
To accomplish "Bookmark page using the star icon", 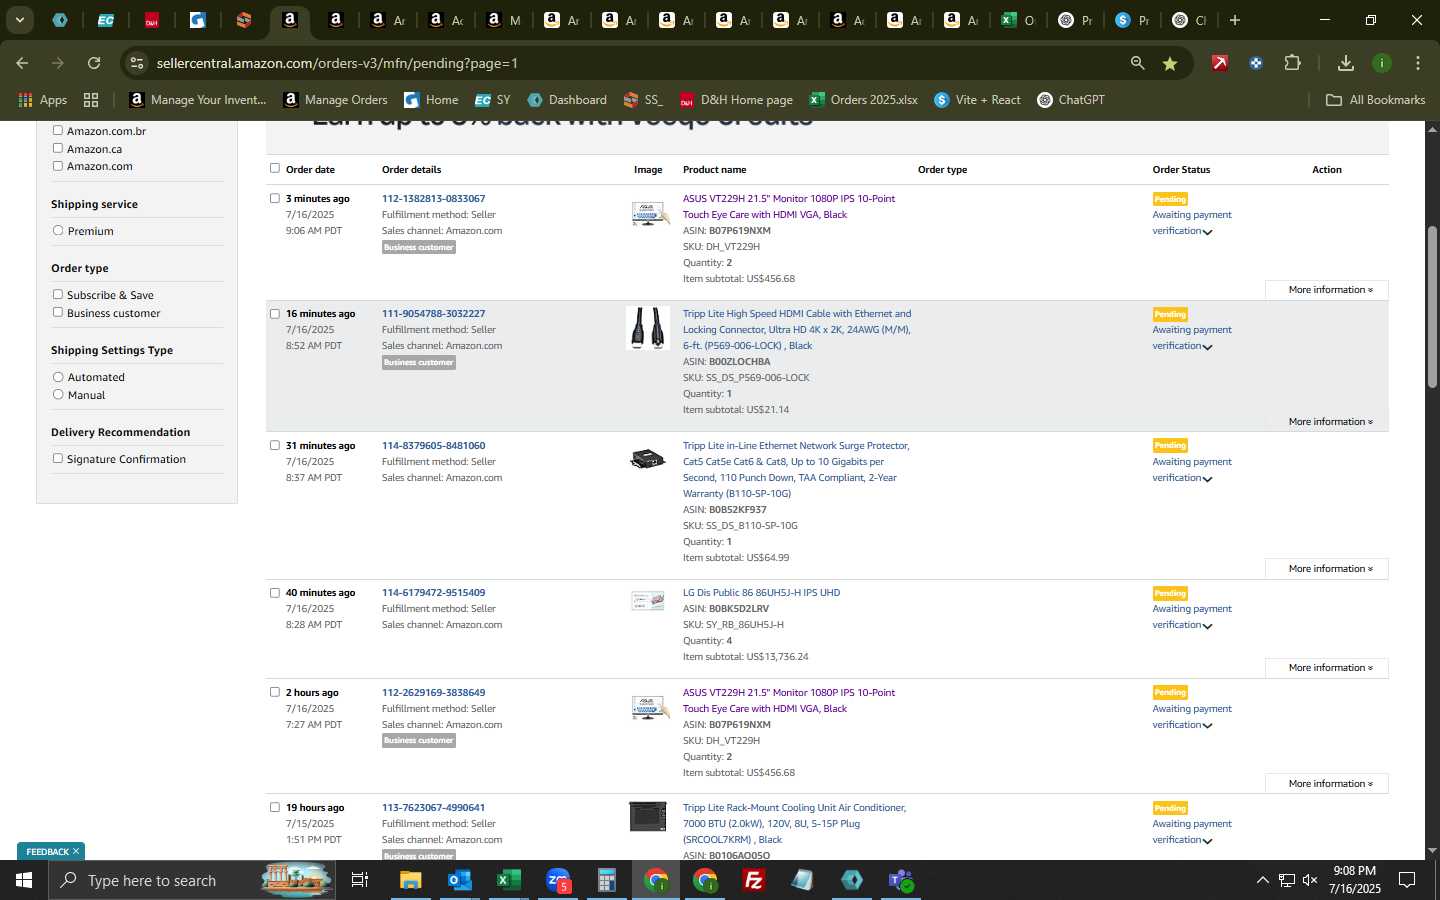I will coord(1170,63).
